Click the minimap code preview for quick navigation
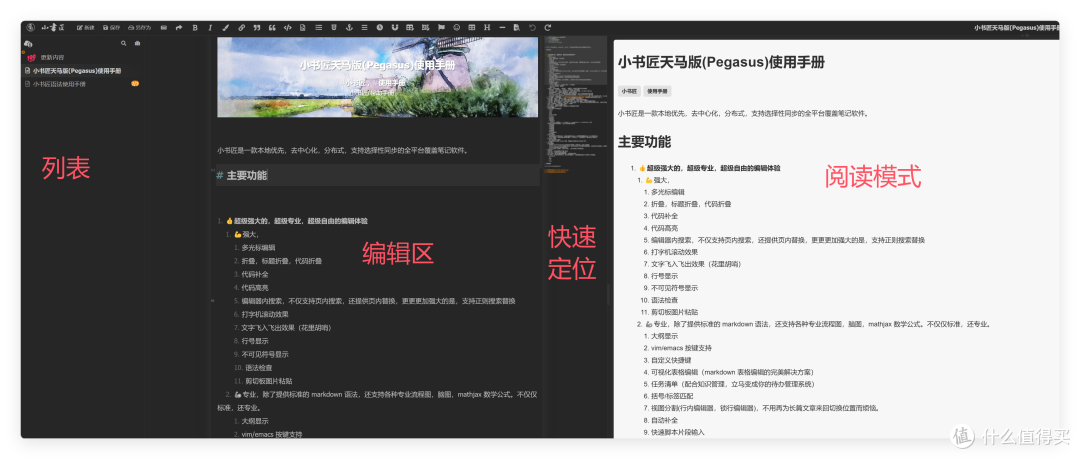 [x=577, y=103]
